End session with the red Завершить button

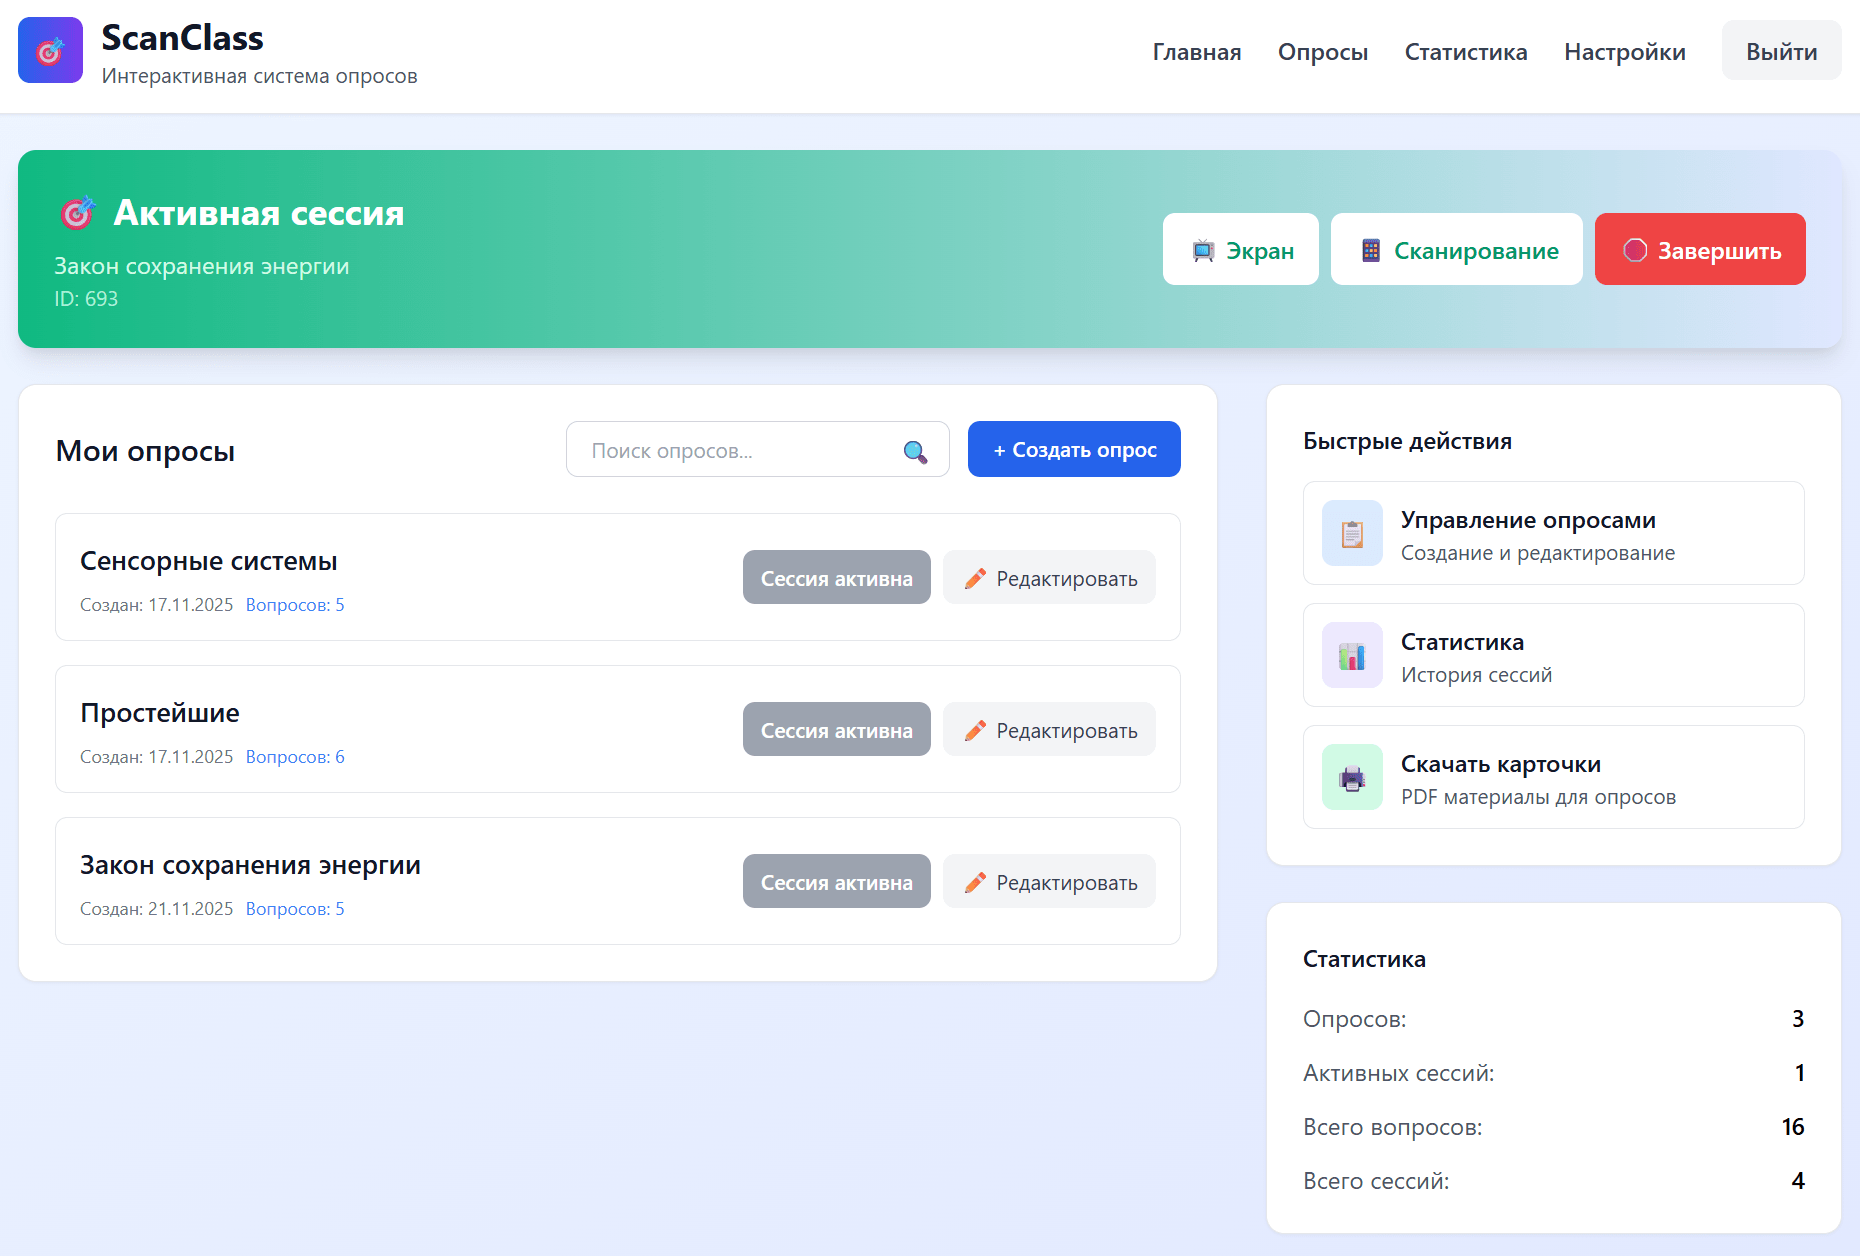point(1699,250)
